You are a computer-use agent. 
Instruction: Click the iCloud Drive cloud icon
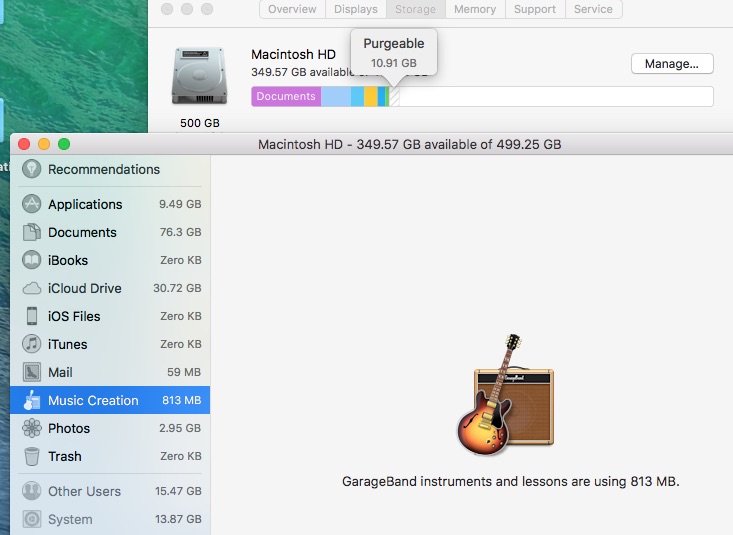click(x=31, y=288)
